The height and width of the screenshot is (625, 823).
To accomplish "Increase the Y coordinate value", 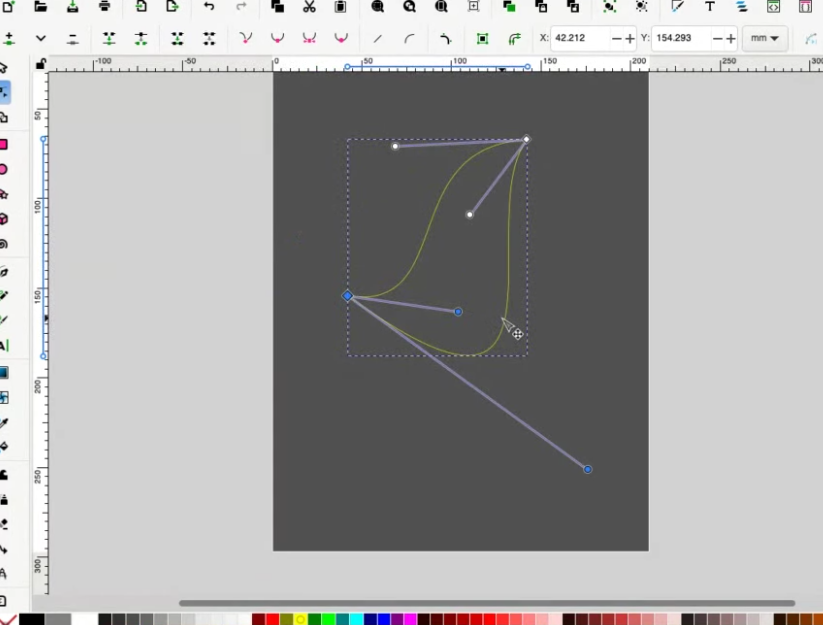I will (731, 38).
